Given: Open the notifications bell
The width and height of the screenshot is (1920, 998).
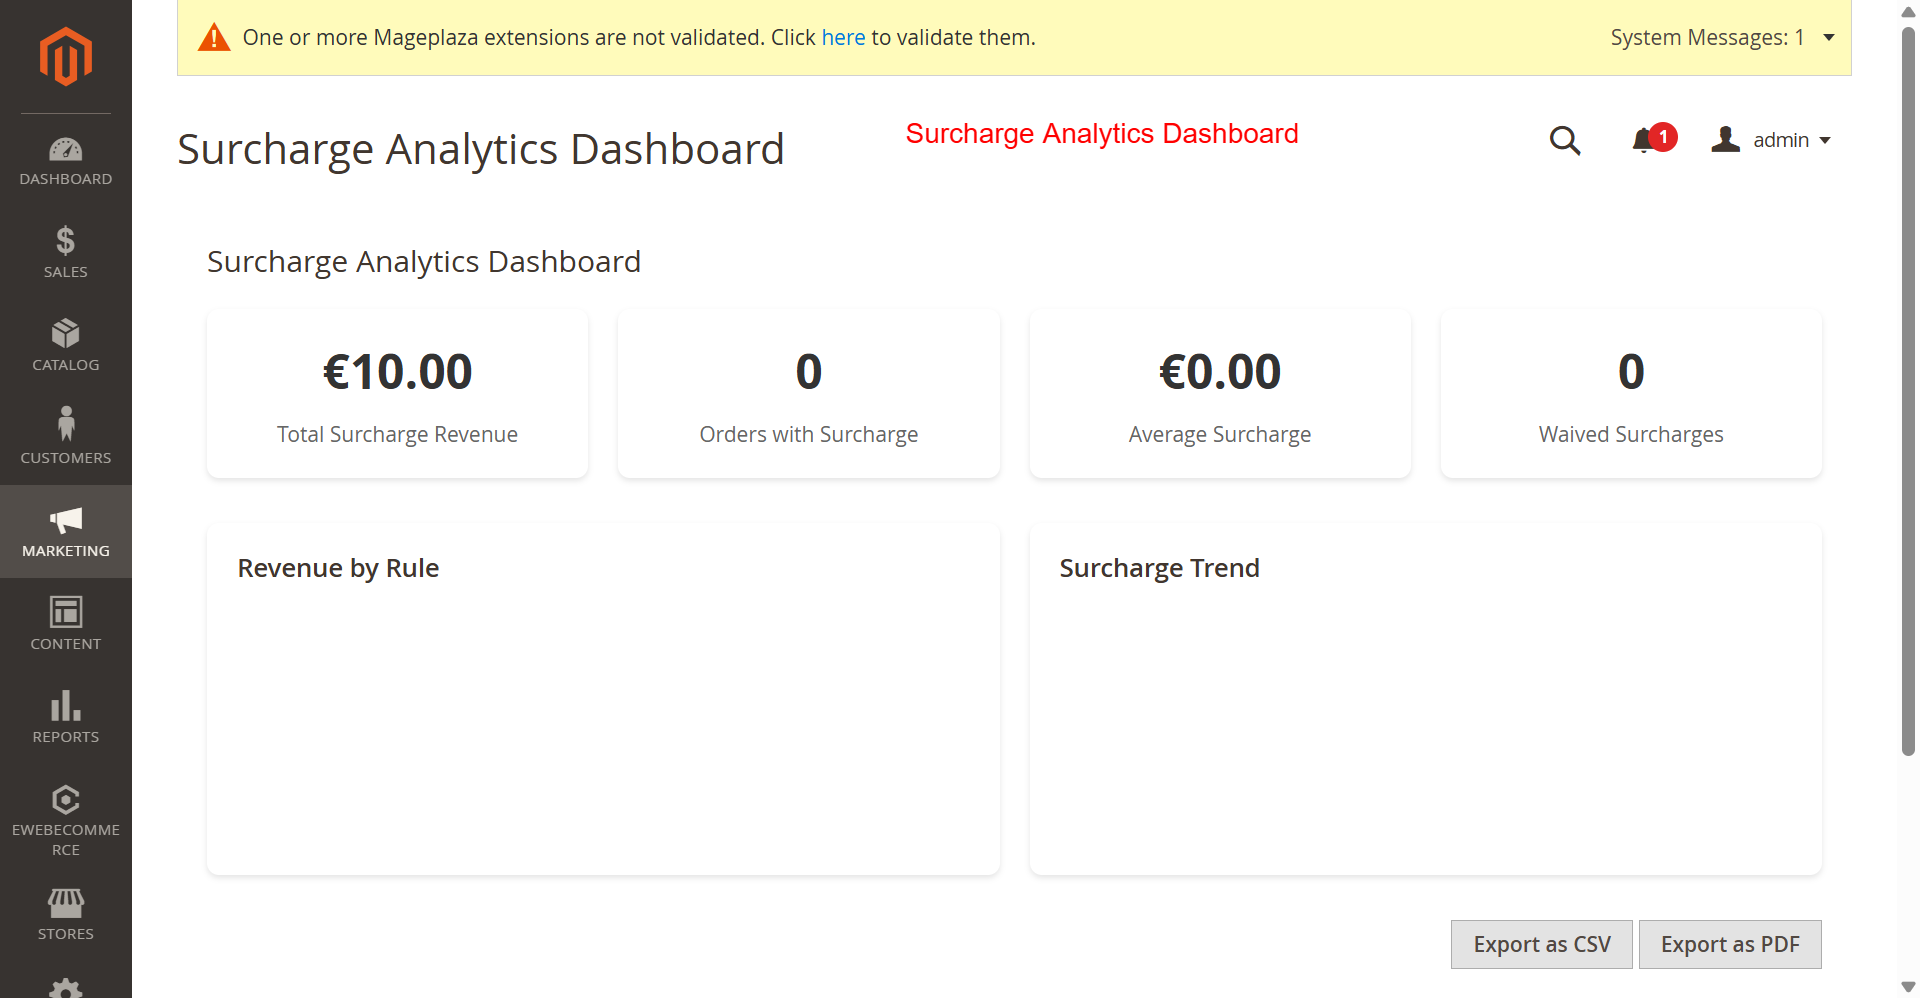Looking at the screenshot, I should 1643,141.
